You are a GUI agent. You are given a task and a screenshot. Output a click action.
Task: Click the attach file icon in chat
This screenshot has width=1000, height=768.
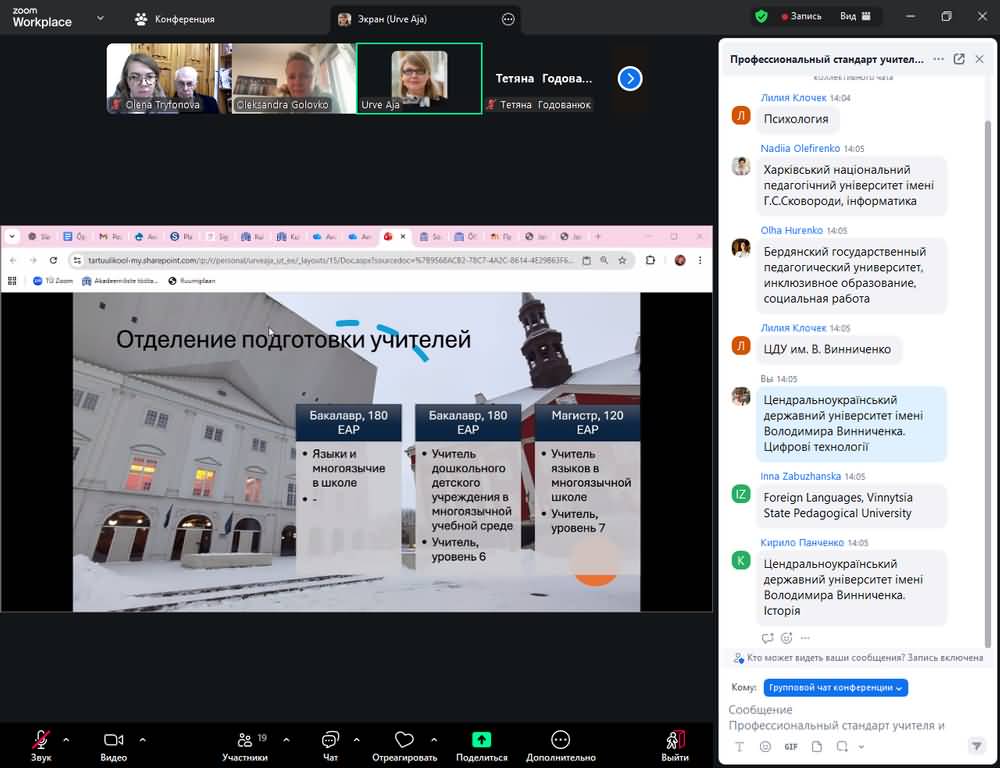816,747
